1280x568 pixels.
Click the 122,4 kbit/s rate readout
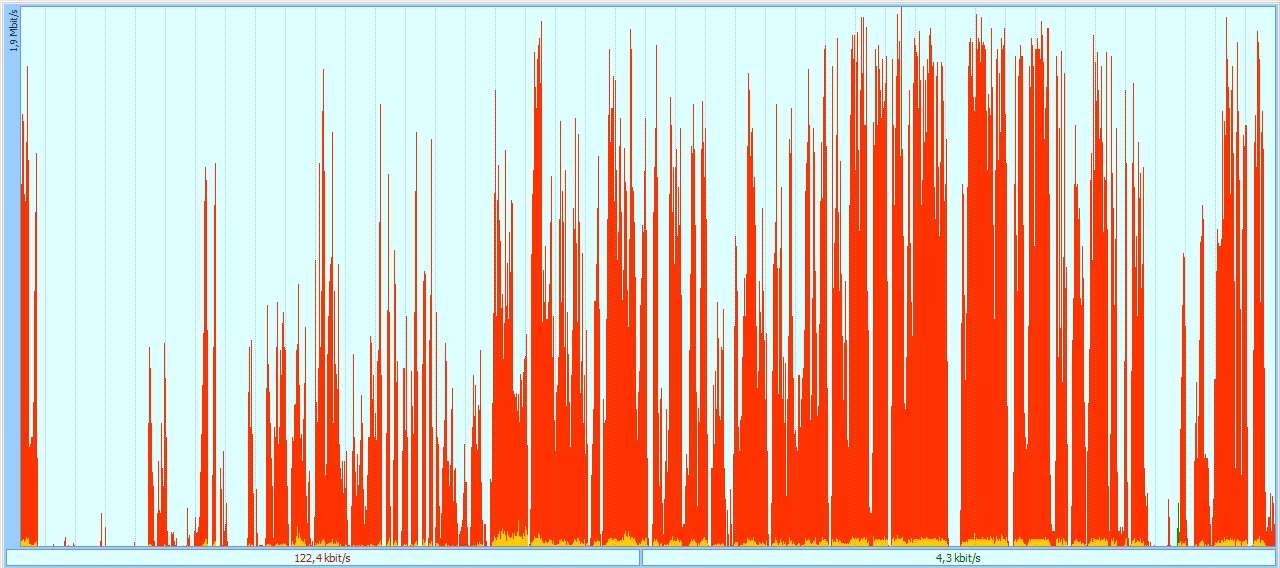322,558
